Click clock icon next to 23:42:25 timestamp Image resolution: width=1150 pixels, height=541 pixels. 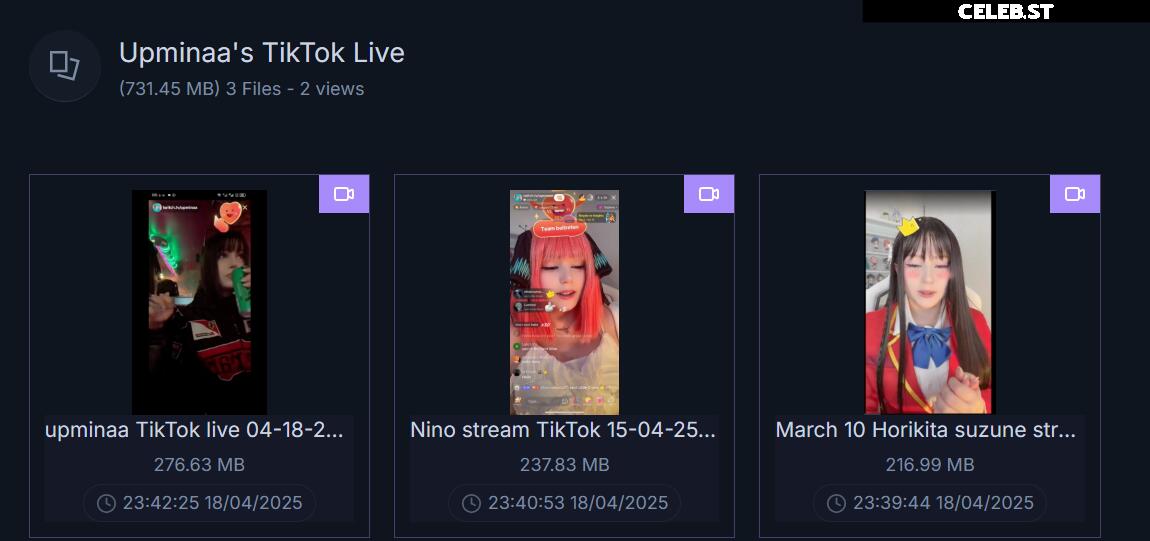click(106, 504)
